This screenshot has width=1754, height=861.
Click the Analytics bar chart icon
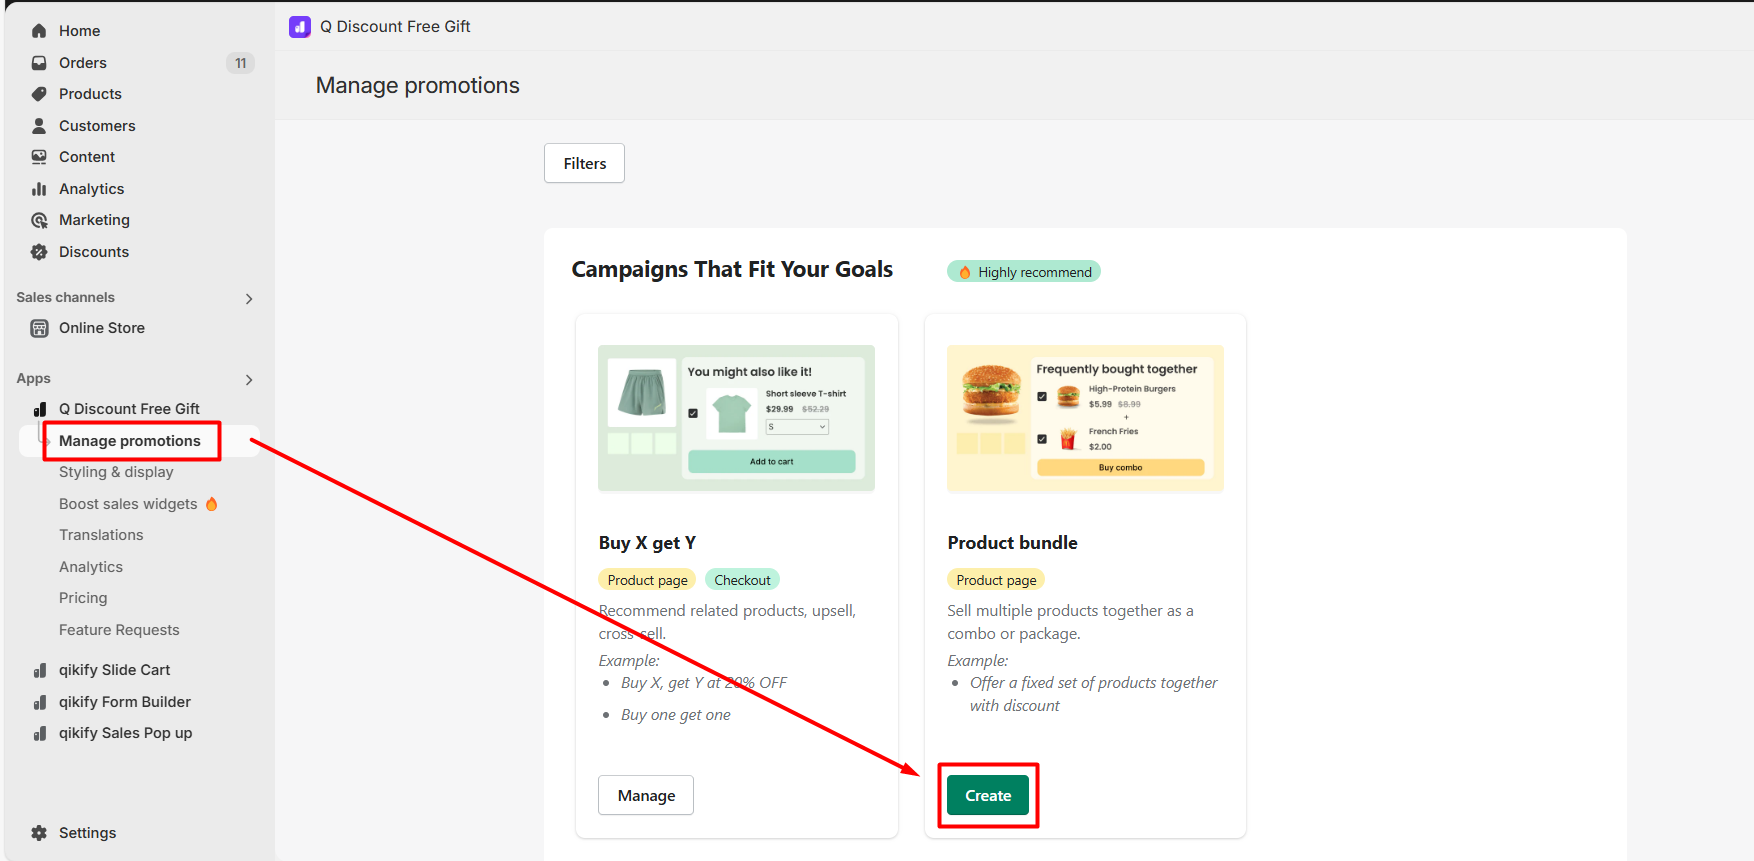(x=39, y=189)
